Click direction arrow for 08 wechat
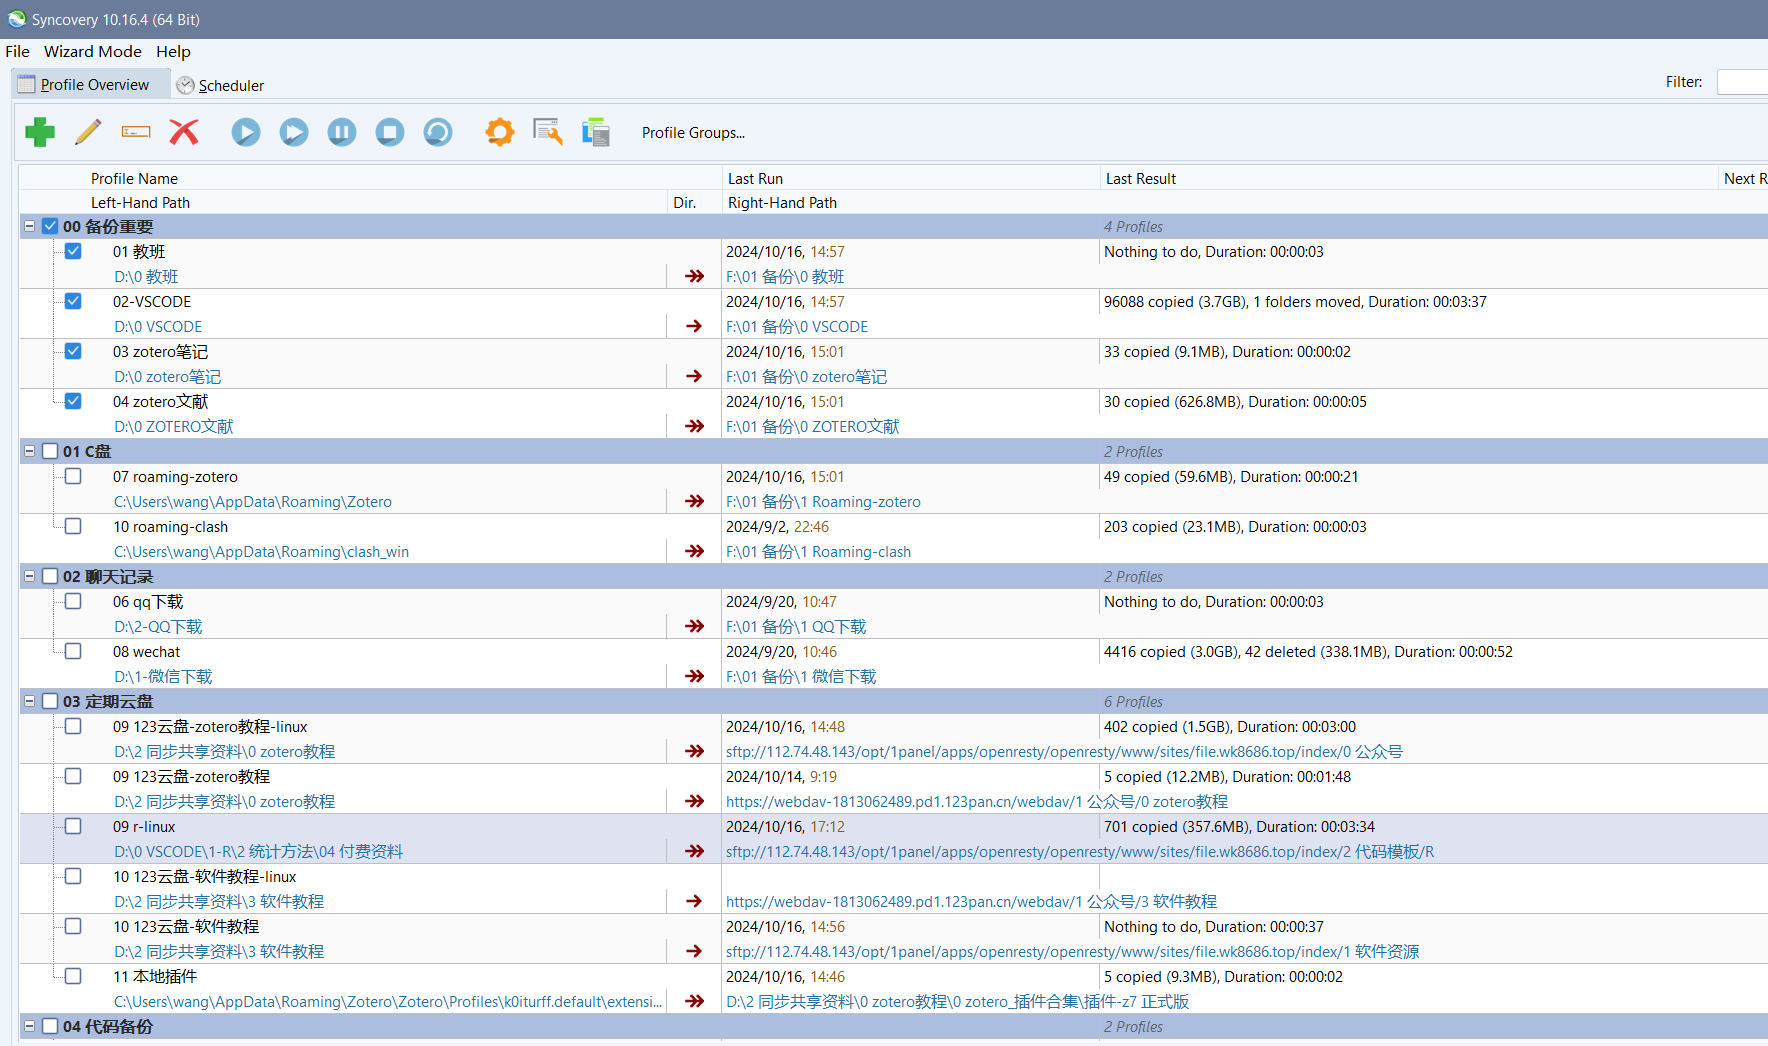This screenshot has height=1046, width=1768. (695, 676)
